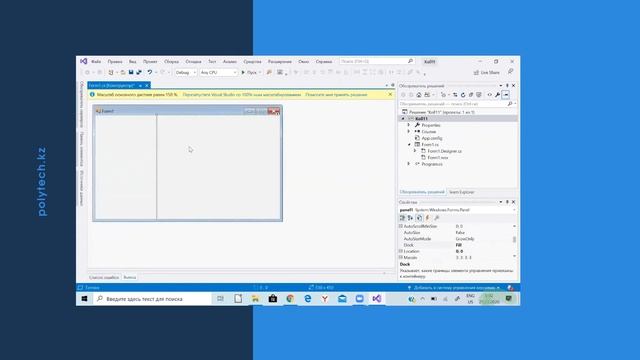Click the wrench Properties icon in Solution Explorer toolbar

pos(497,95)
